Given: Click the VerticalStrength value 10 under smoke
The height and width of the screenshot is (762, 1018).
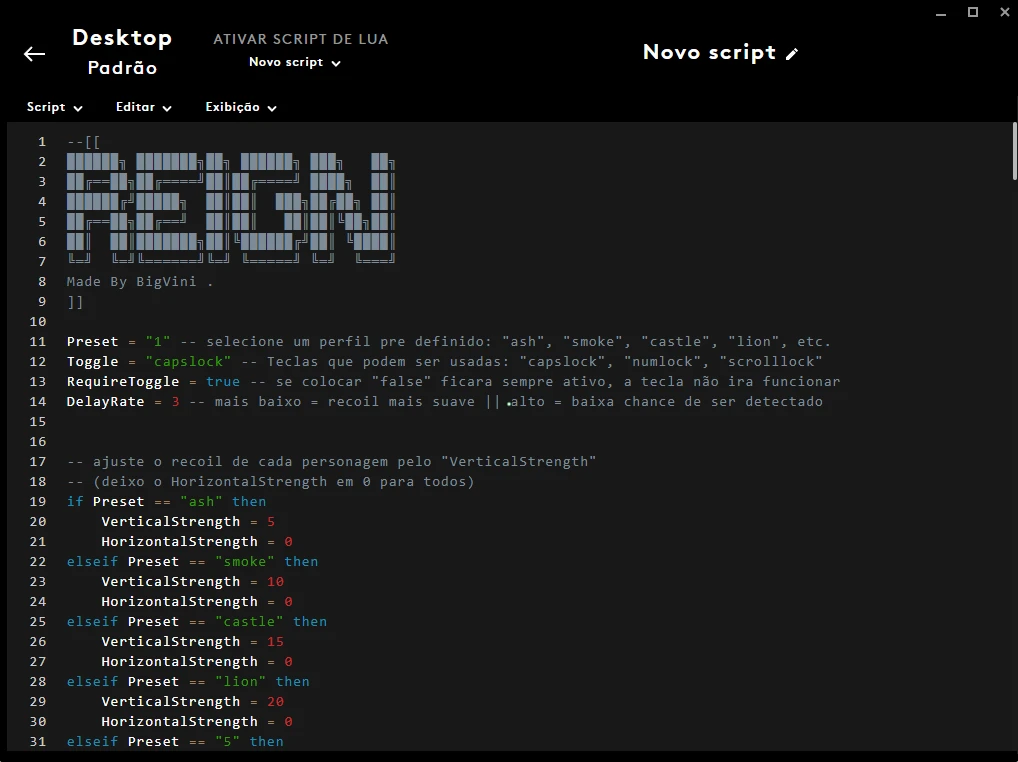Looking at the screenshot, I should coord(275,581).
